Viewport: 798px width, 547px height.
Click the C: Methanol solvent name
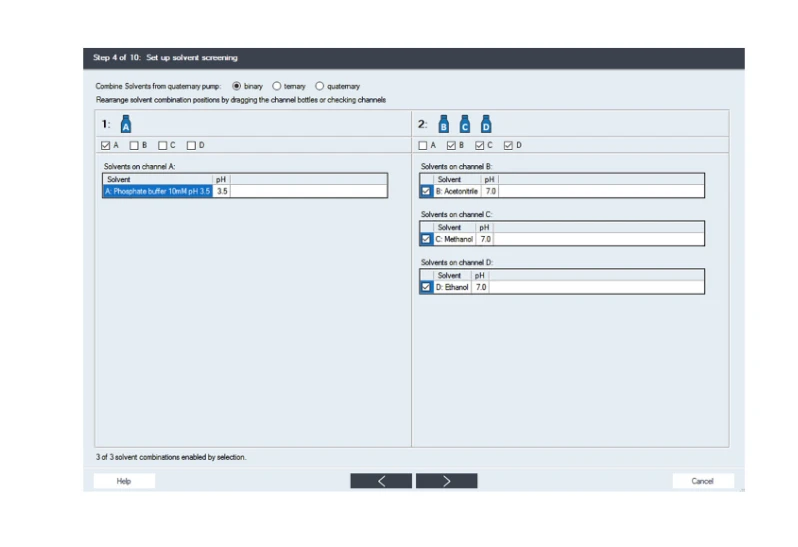click(454, 239)
